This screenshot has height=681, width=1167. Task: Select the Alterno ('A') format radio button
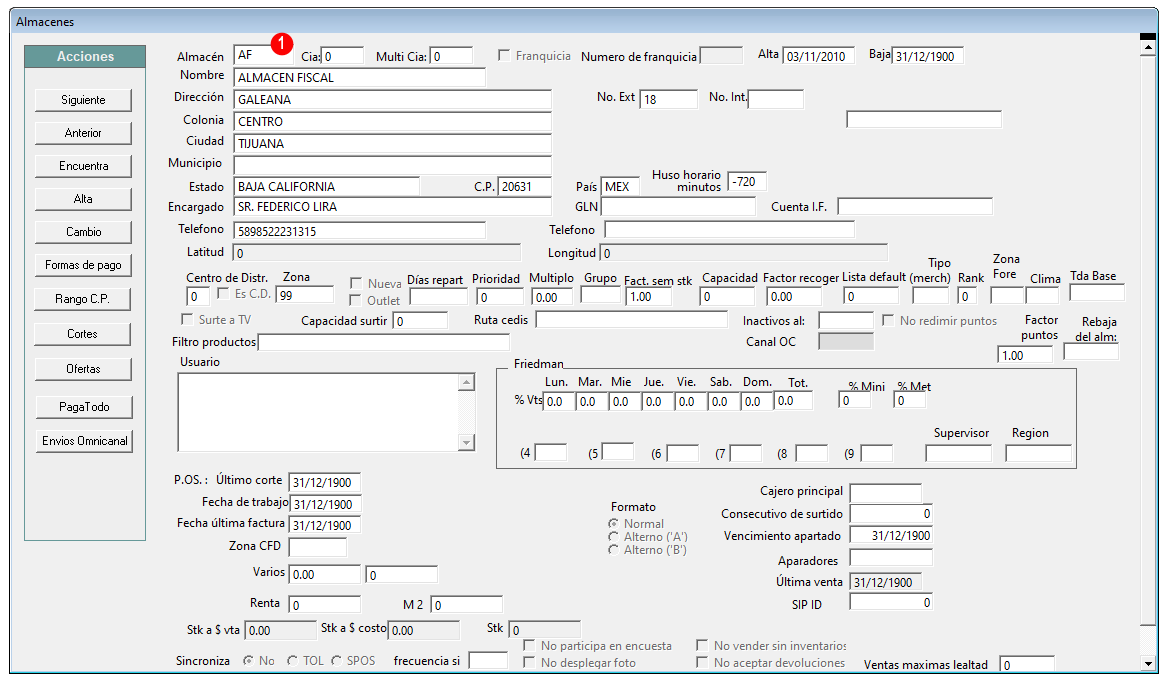coord(613,537)
